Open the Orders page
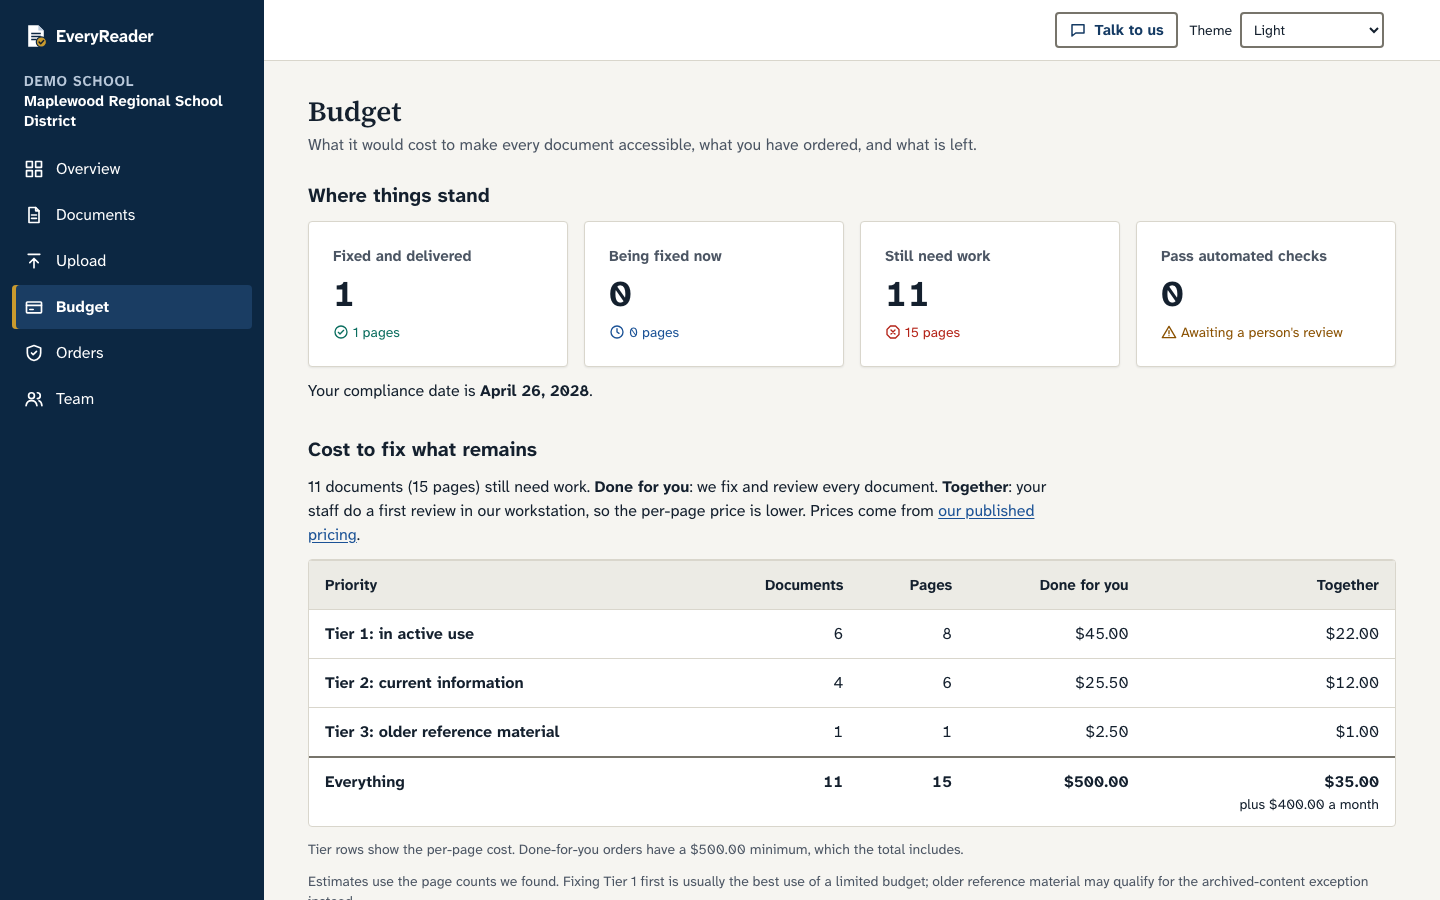Viewport: 1440px width, 900px height. (x=132, y=353)
